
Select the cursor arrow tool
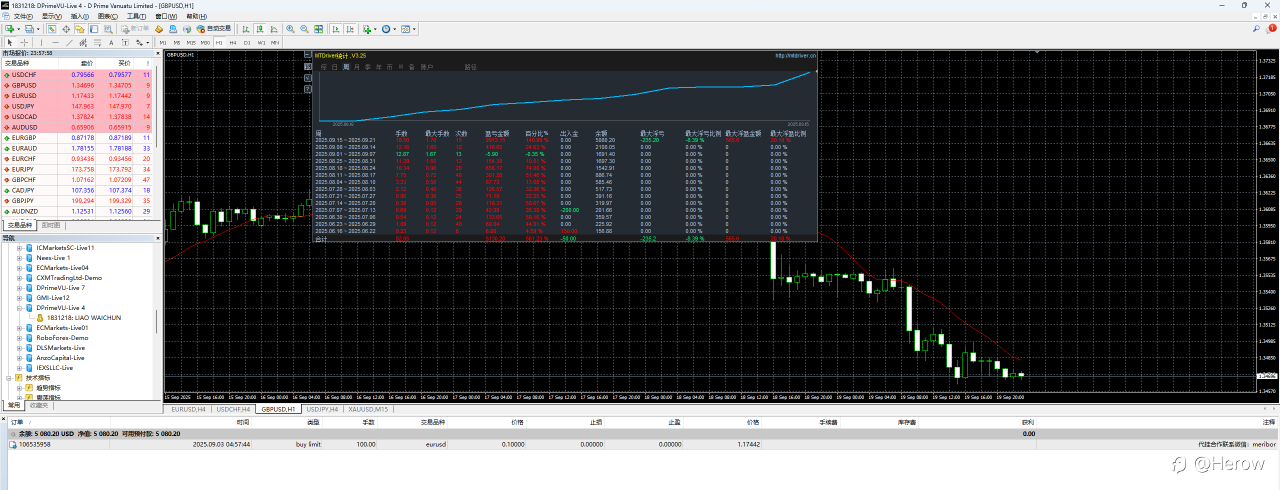pyautogui.click(x=9, y=43)
